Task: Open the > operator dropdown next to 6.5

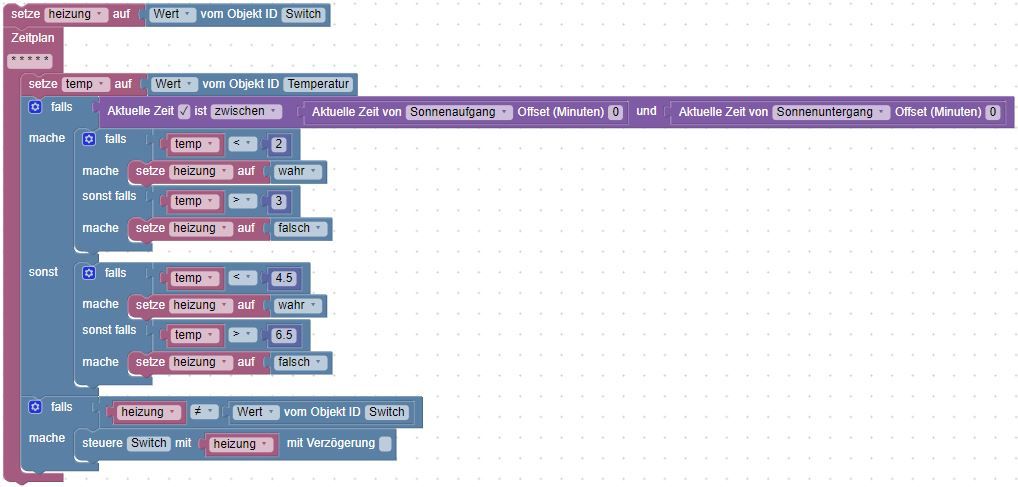Action: [242, 335]
